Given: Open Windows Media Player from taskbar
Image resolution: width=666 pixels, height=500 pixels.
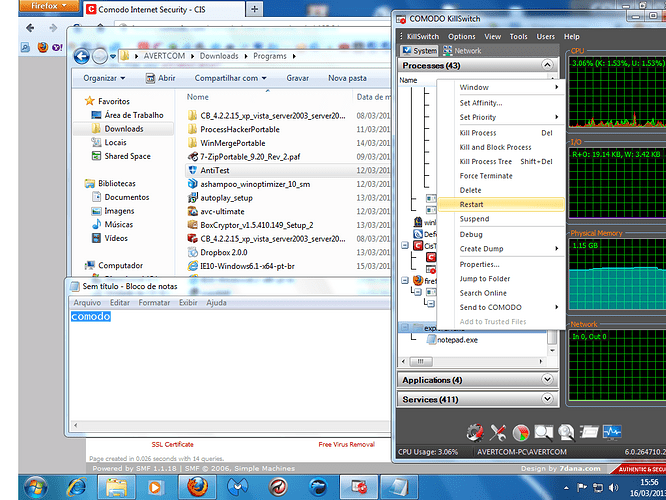Looking at the screenshot, I should tap(155, 487).
